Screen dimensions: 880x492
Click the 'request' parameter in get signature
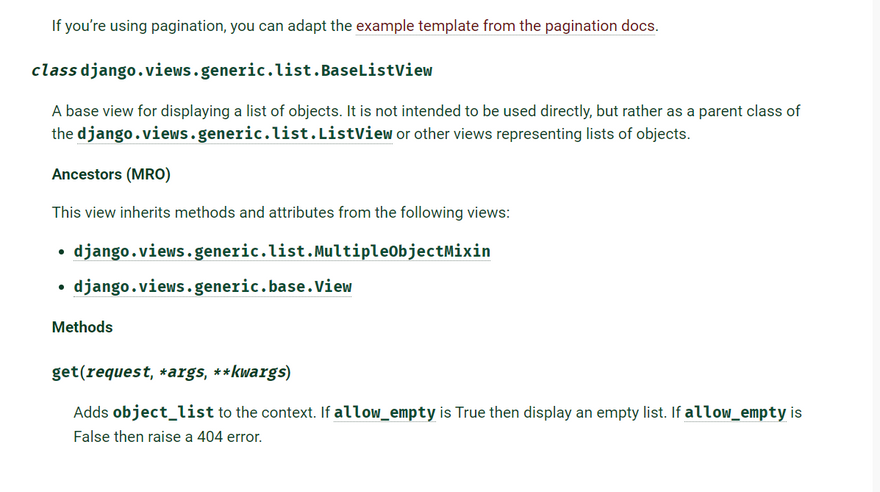coord(117,372)
